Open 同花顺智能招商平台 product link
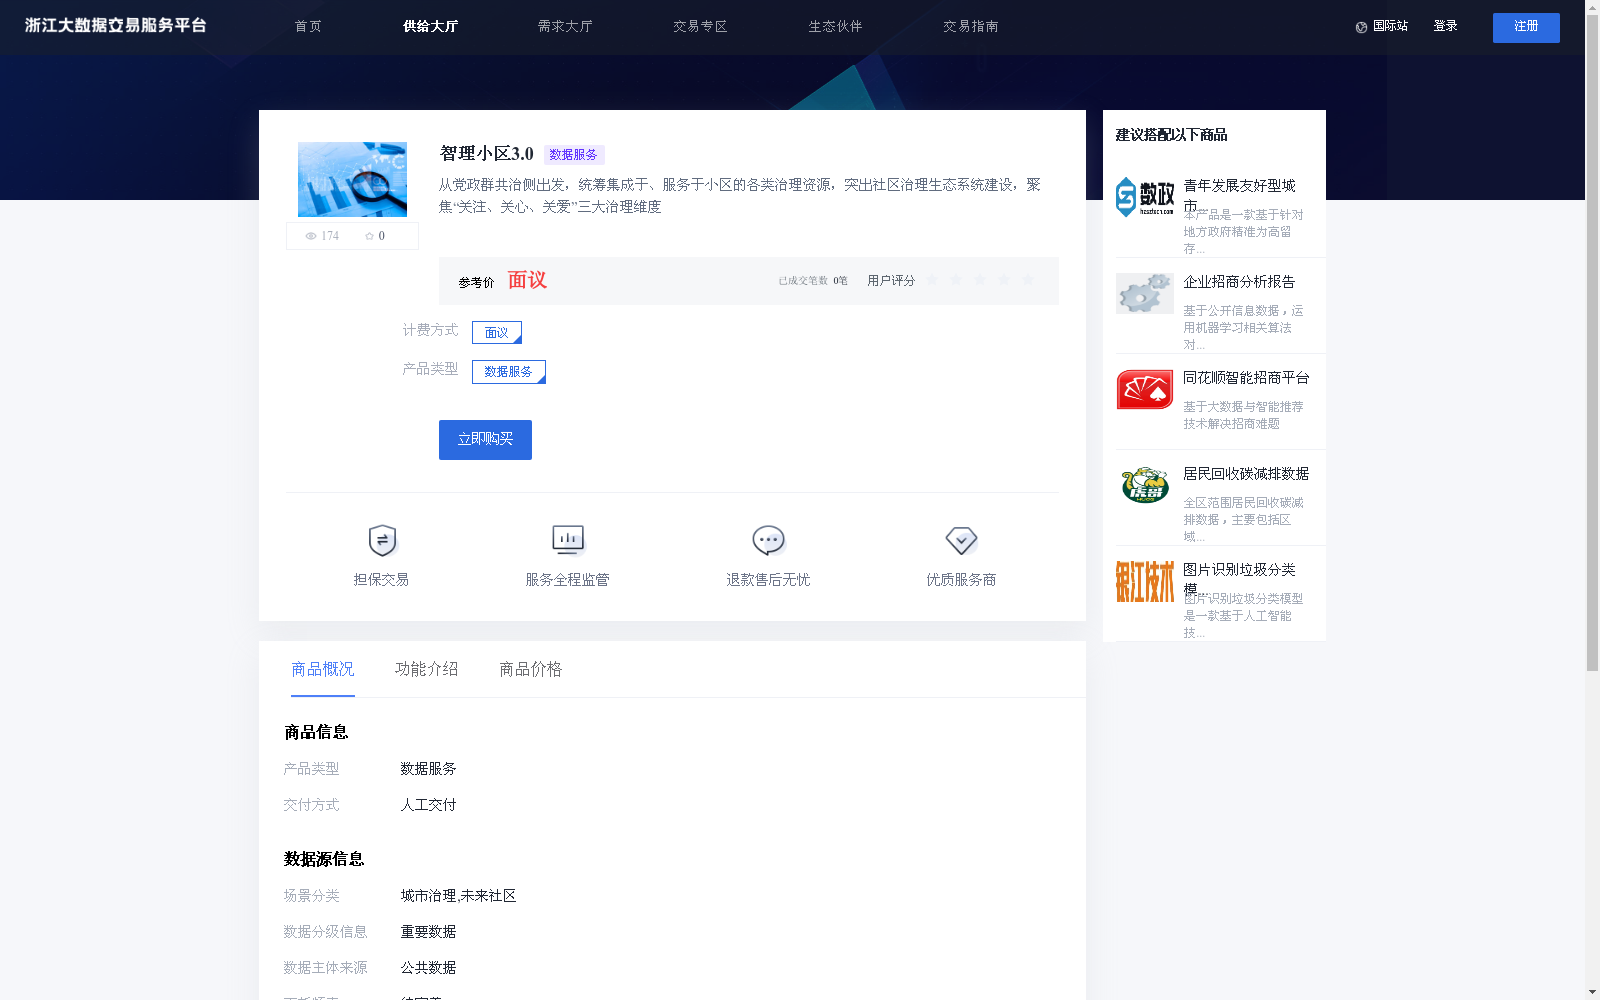1600x1000 pixels. [1246, 378]
